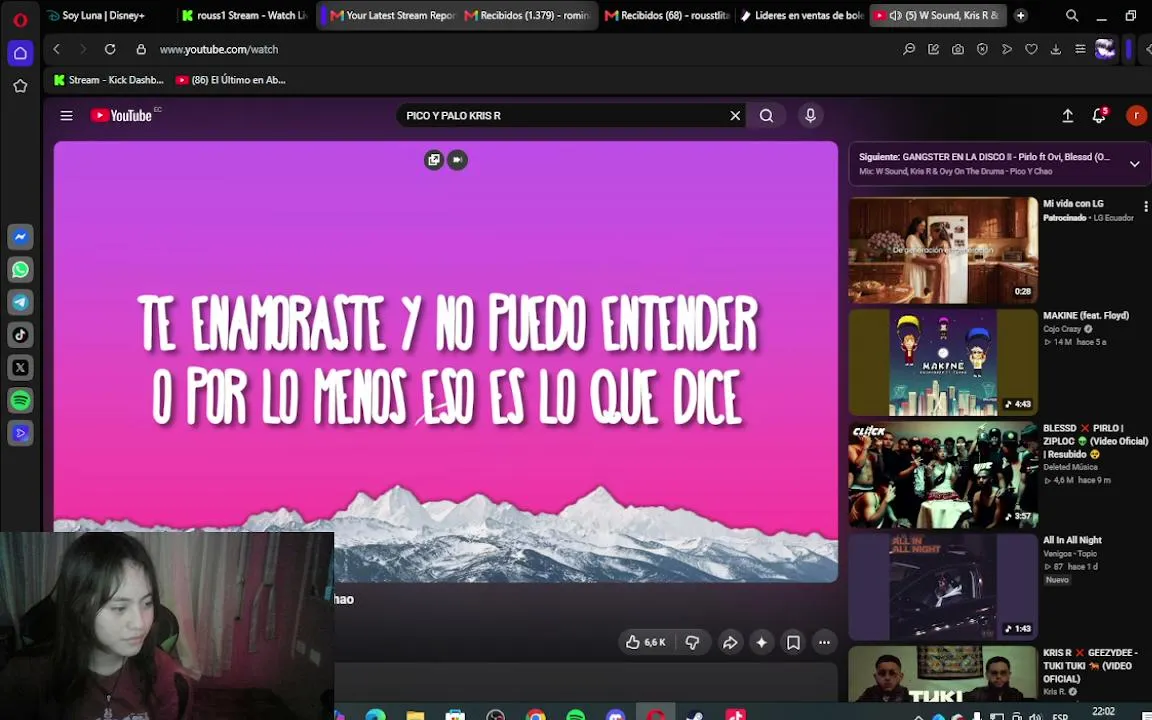Click the address bar URL www.youtube.com/watch
The image size is (1152, 720).
[219, 49]
